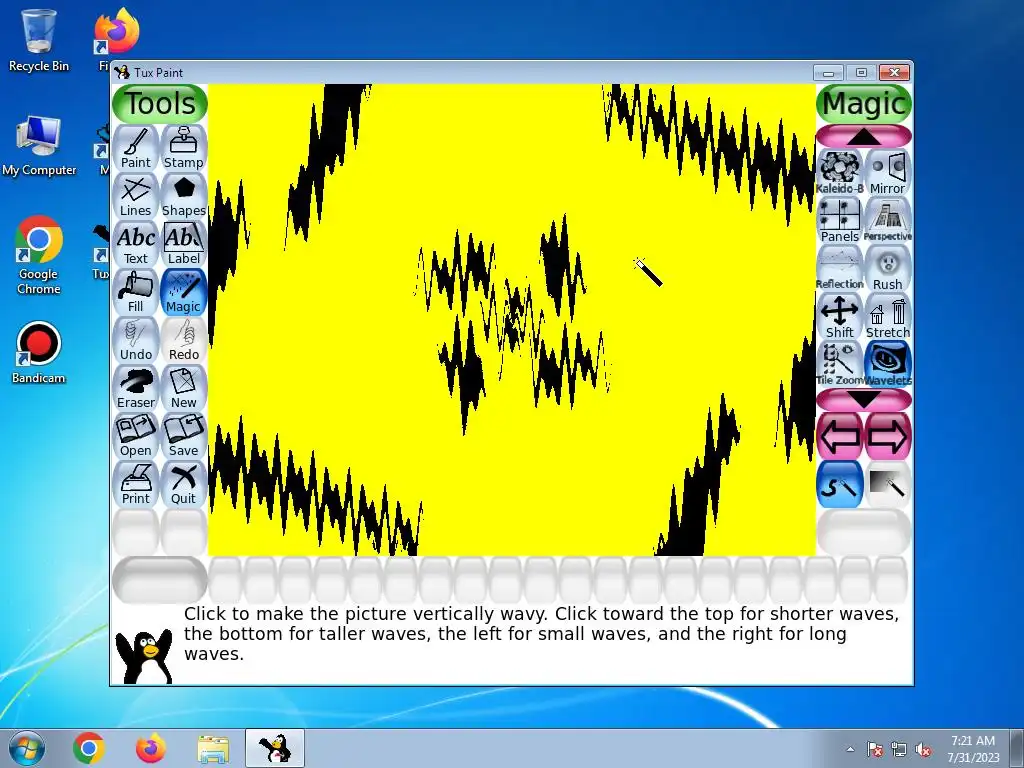Open a saved picture

coord(136,436)
